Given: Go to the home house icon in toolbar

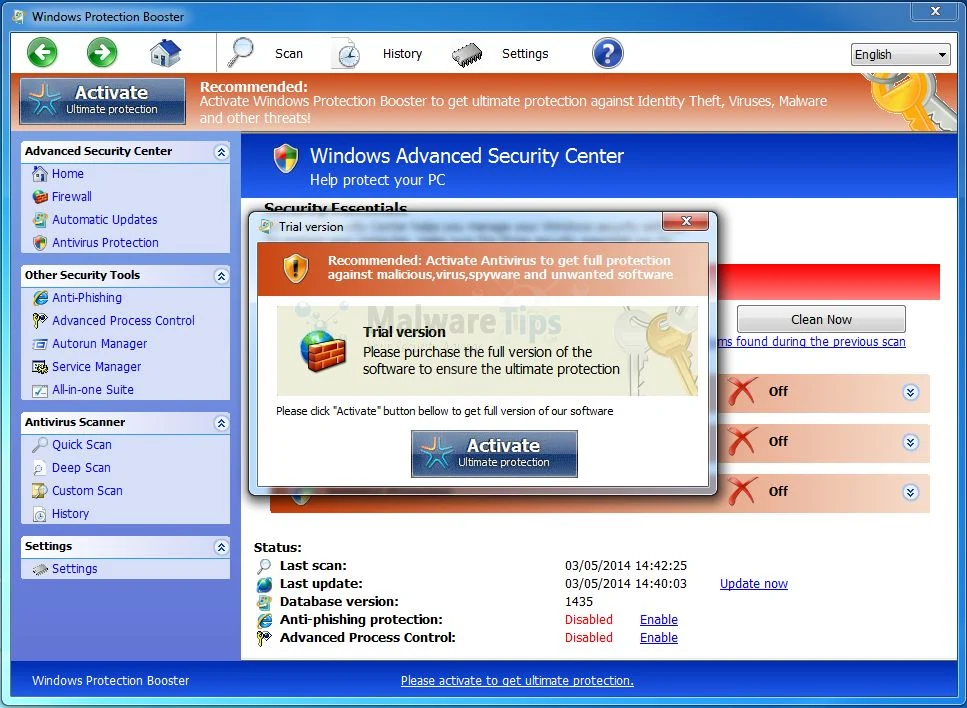Looking at the screenshot, I should click(x=165, y=53).
